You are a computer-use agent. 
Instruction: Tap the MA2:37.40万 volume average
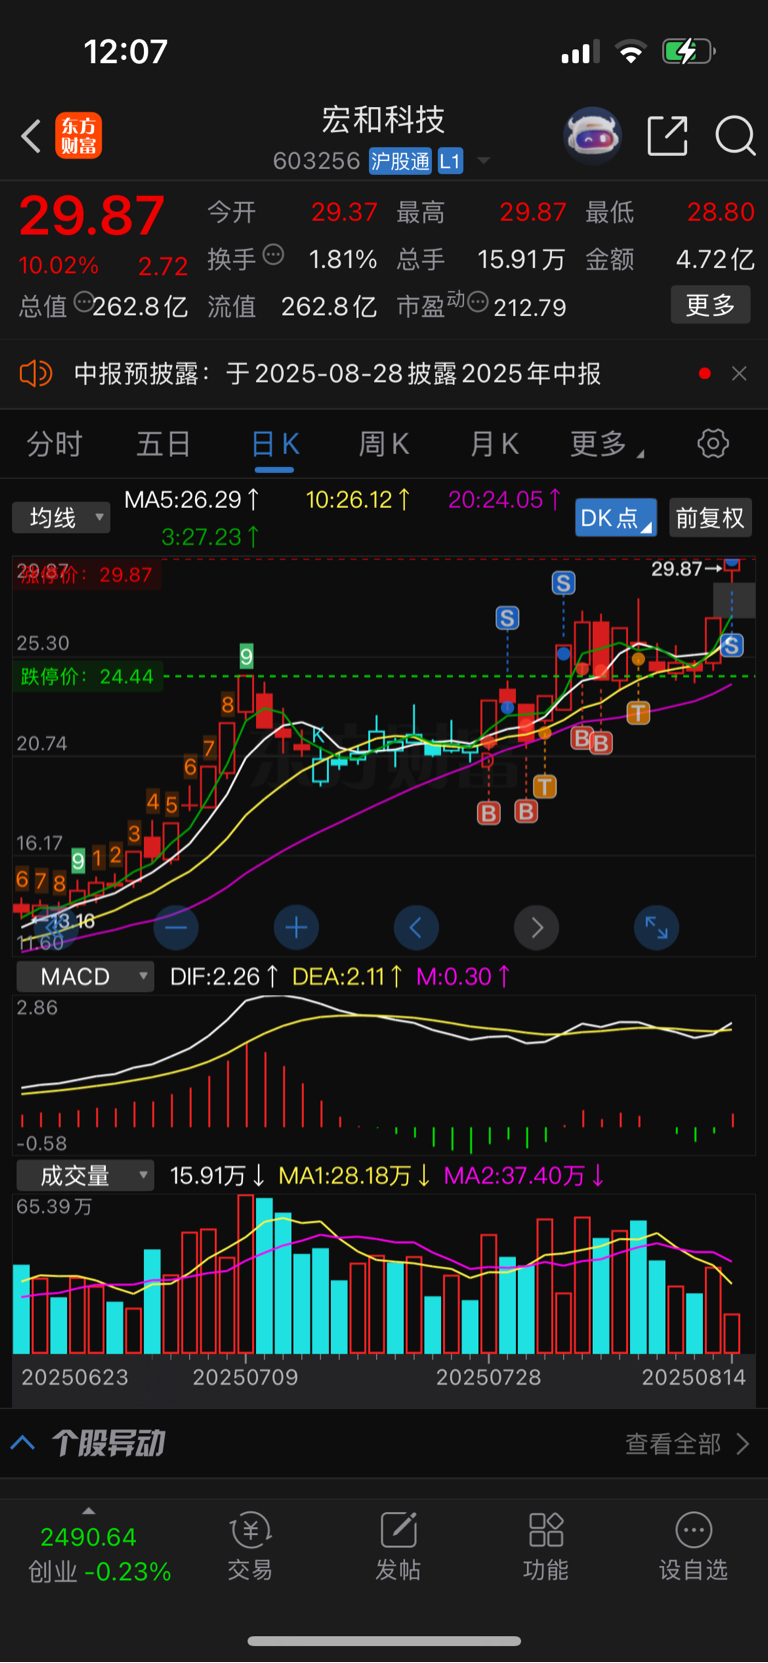(x=524, y=1175)
